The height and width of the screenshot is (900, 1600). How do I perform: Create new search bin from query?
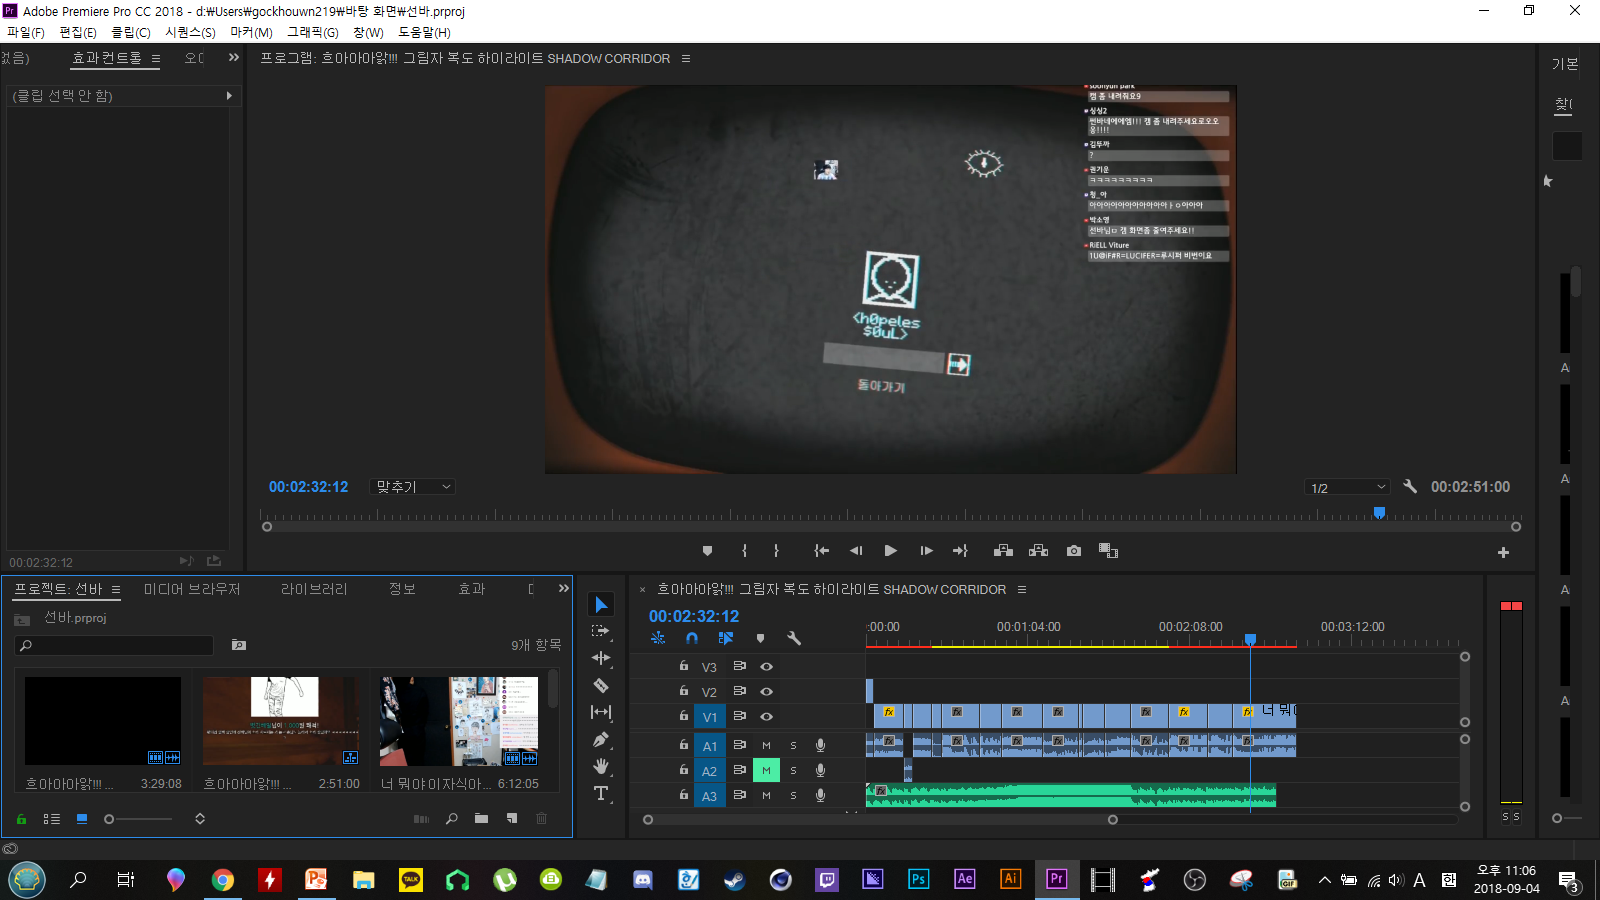click(239, 645)
